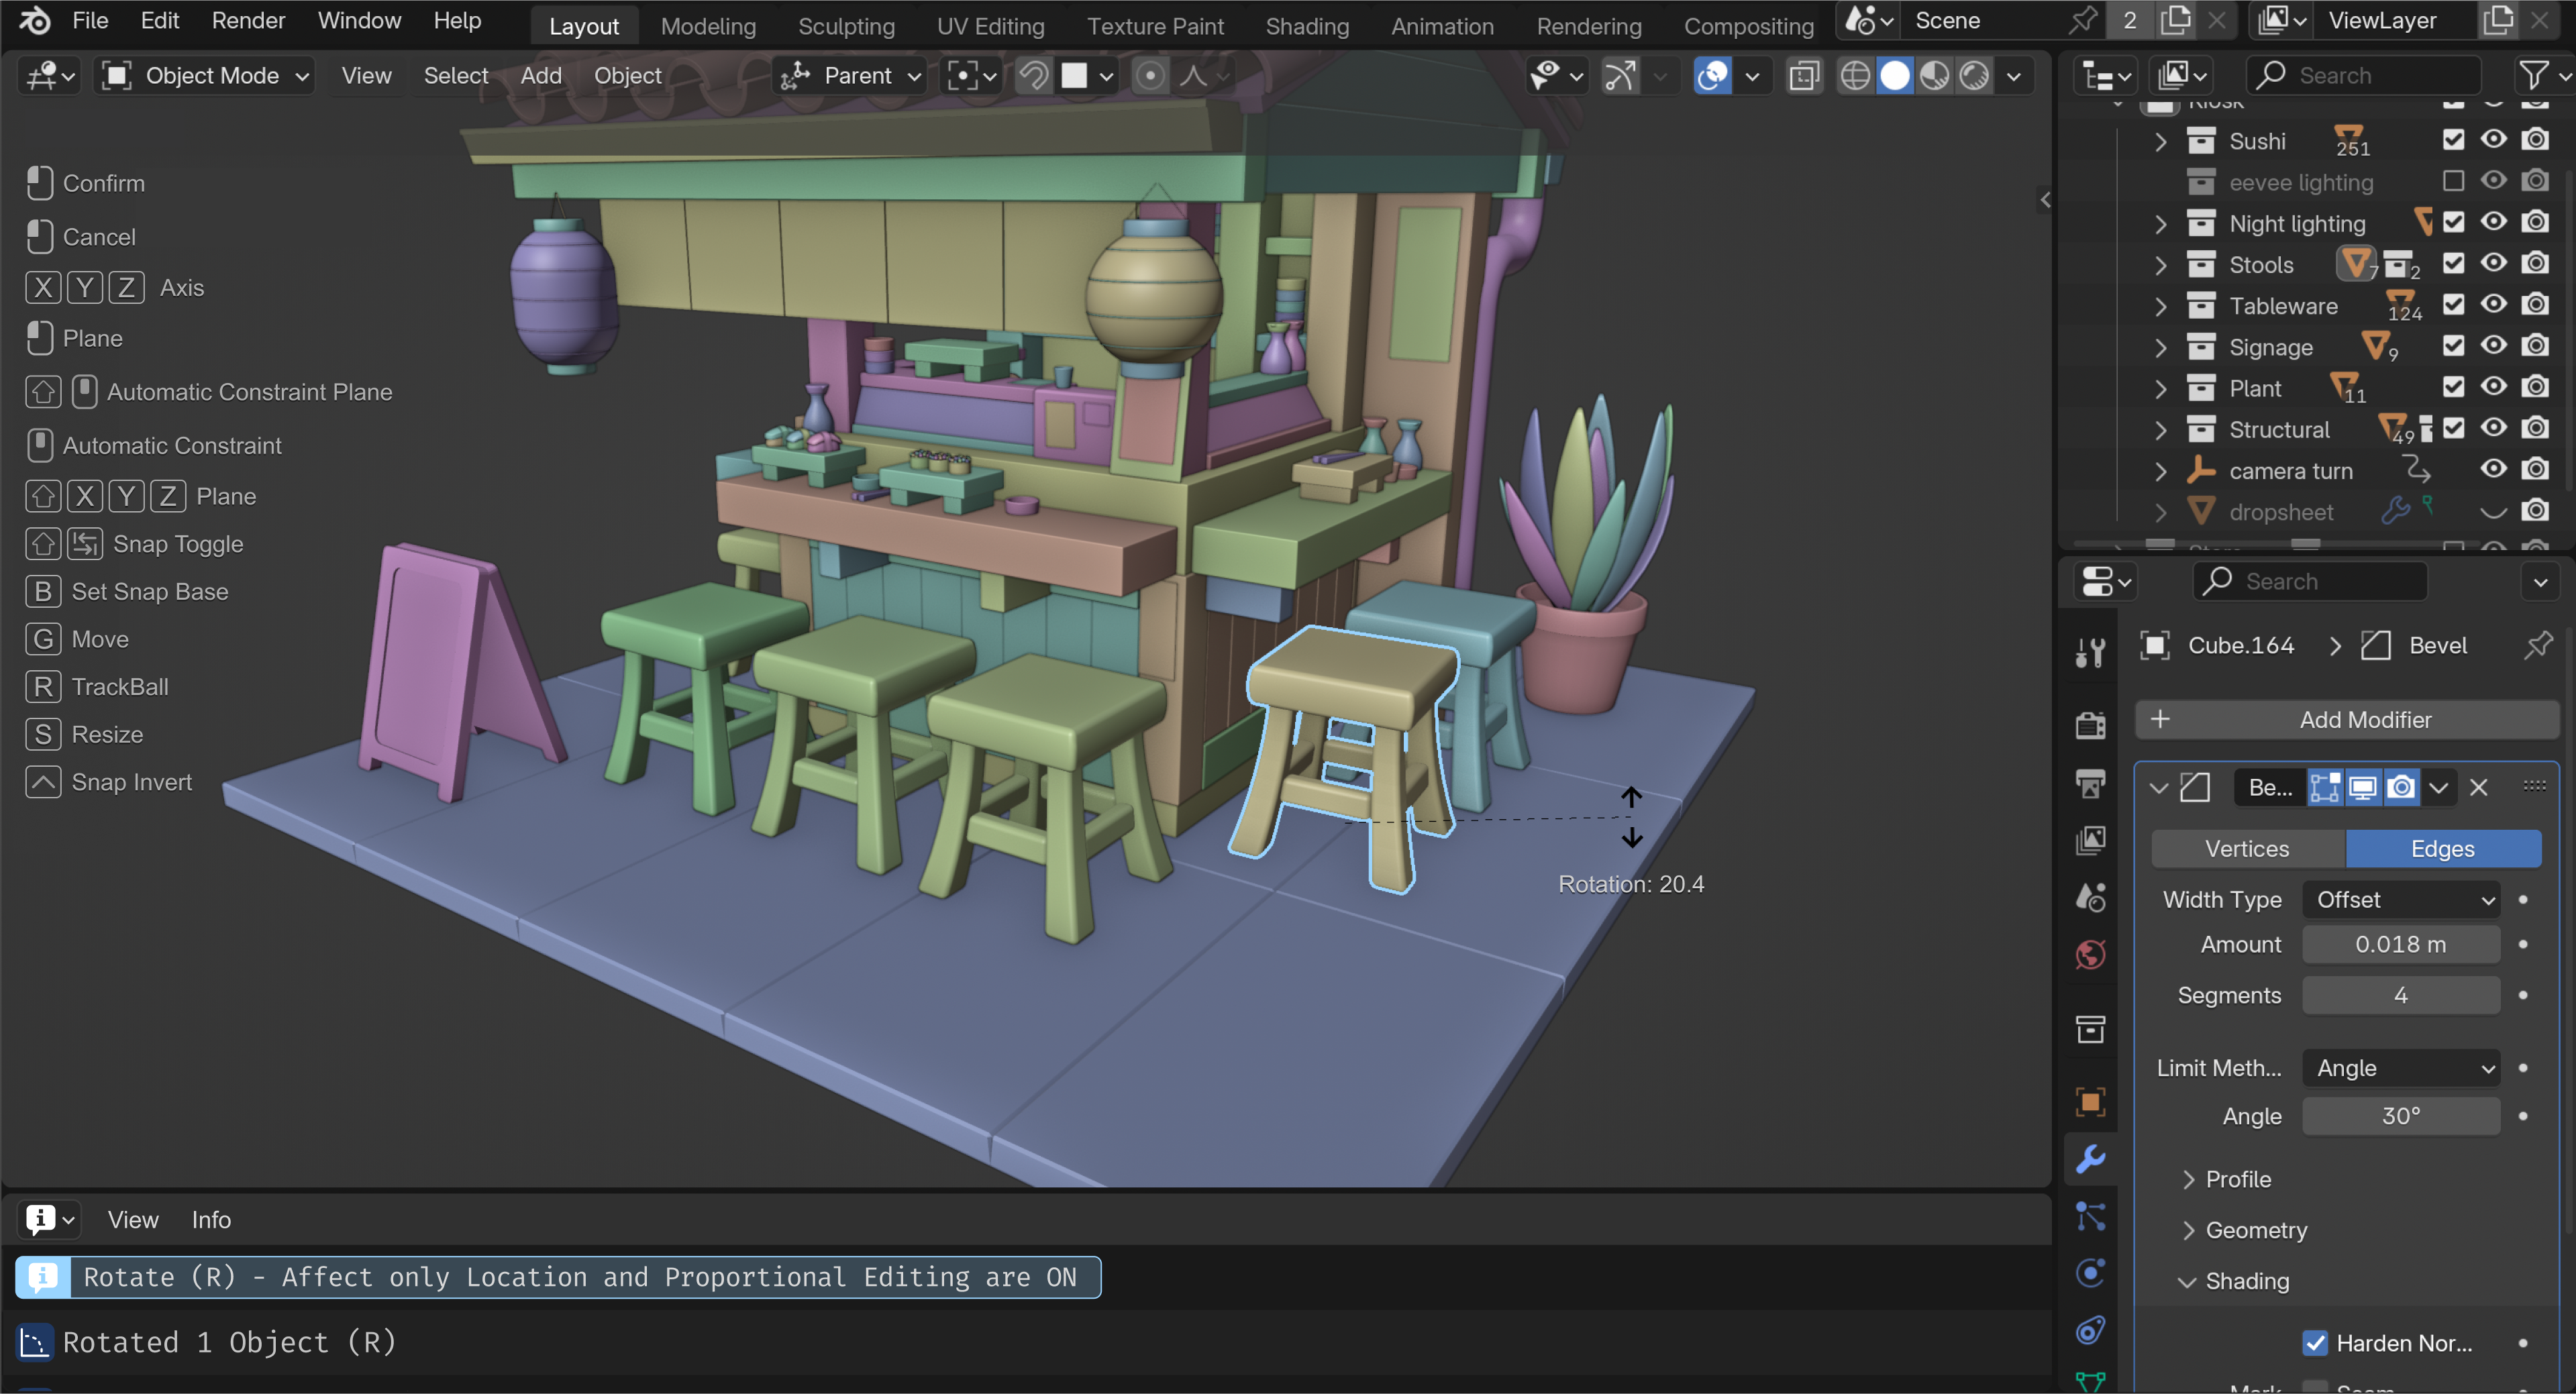Switch viewport to wireframe shading
Viewport: 2576px width, 1394px height.
click(1855, 76)
